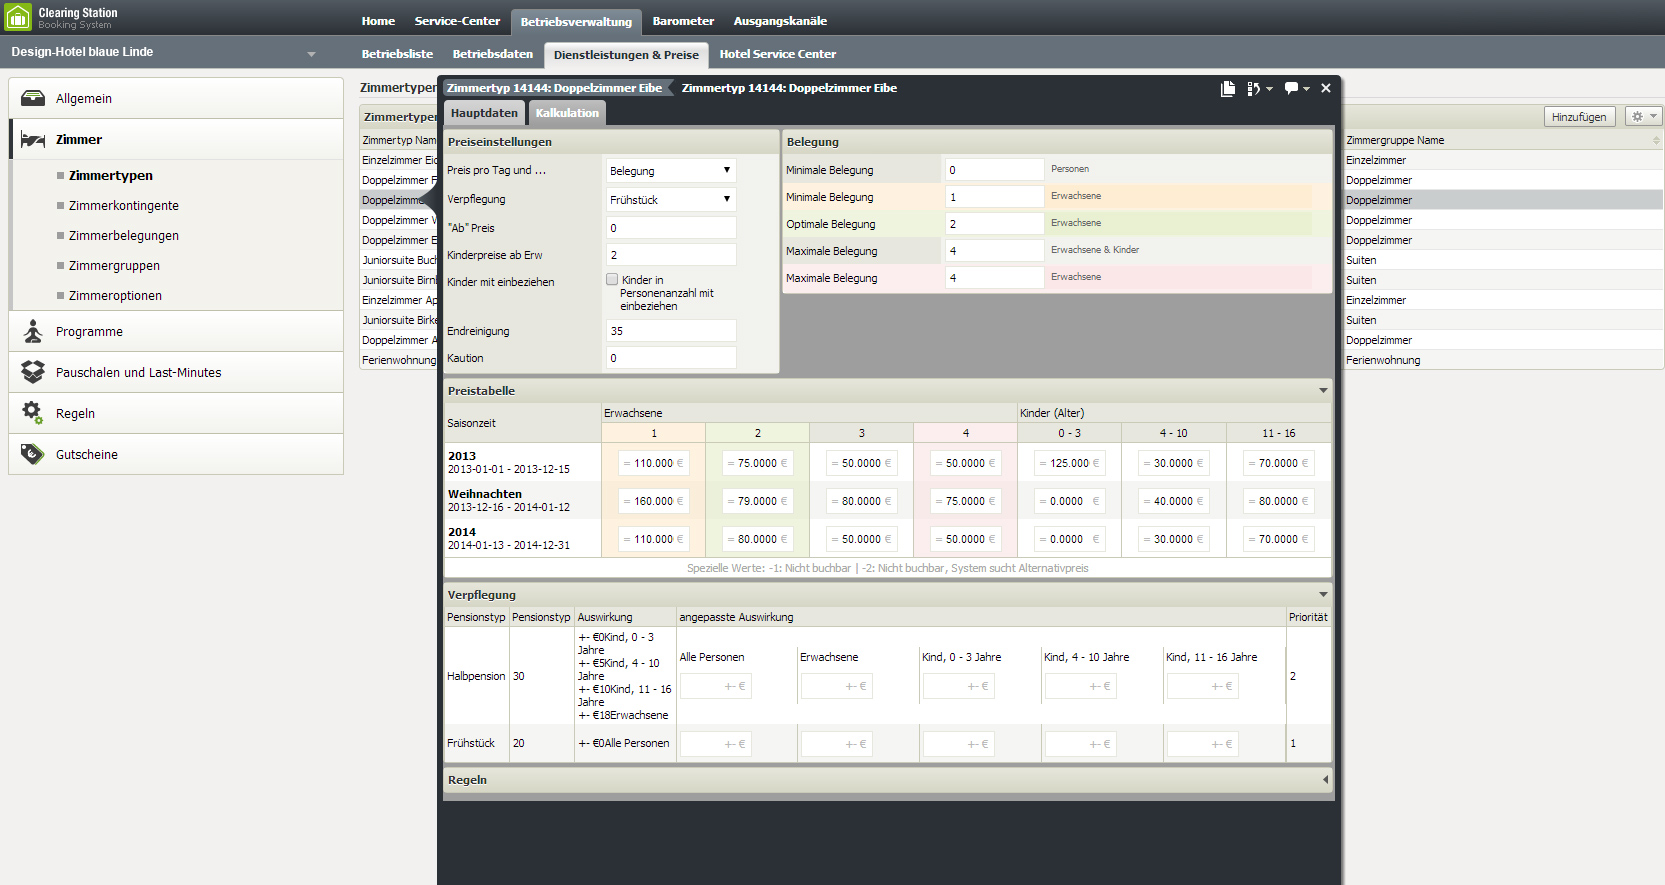Click the Gutscheine tag icon
This screenshot has height=885, width=1665.
pyautogui.click(x=33, y=454)
